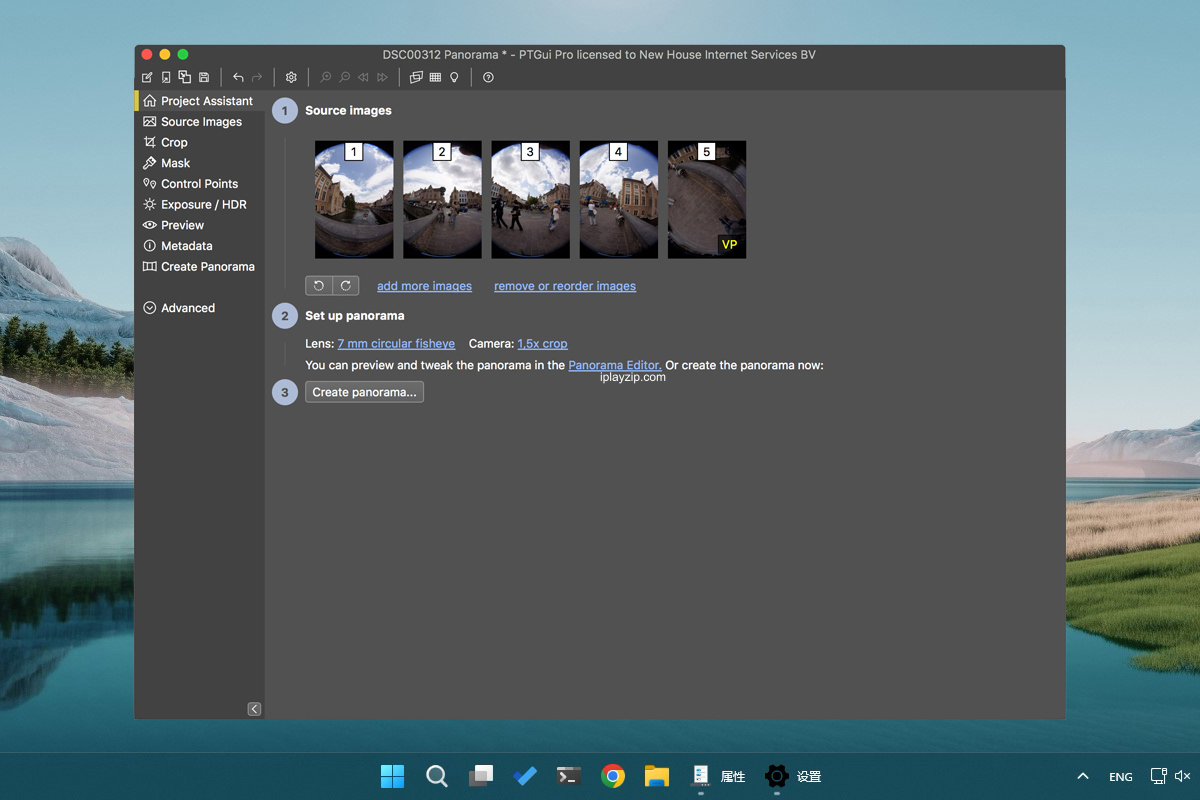Rotate images counterclockwise button

coord(319,285)
